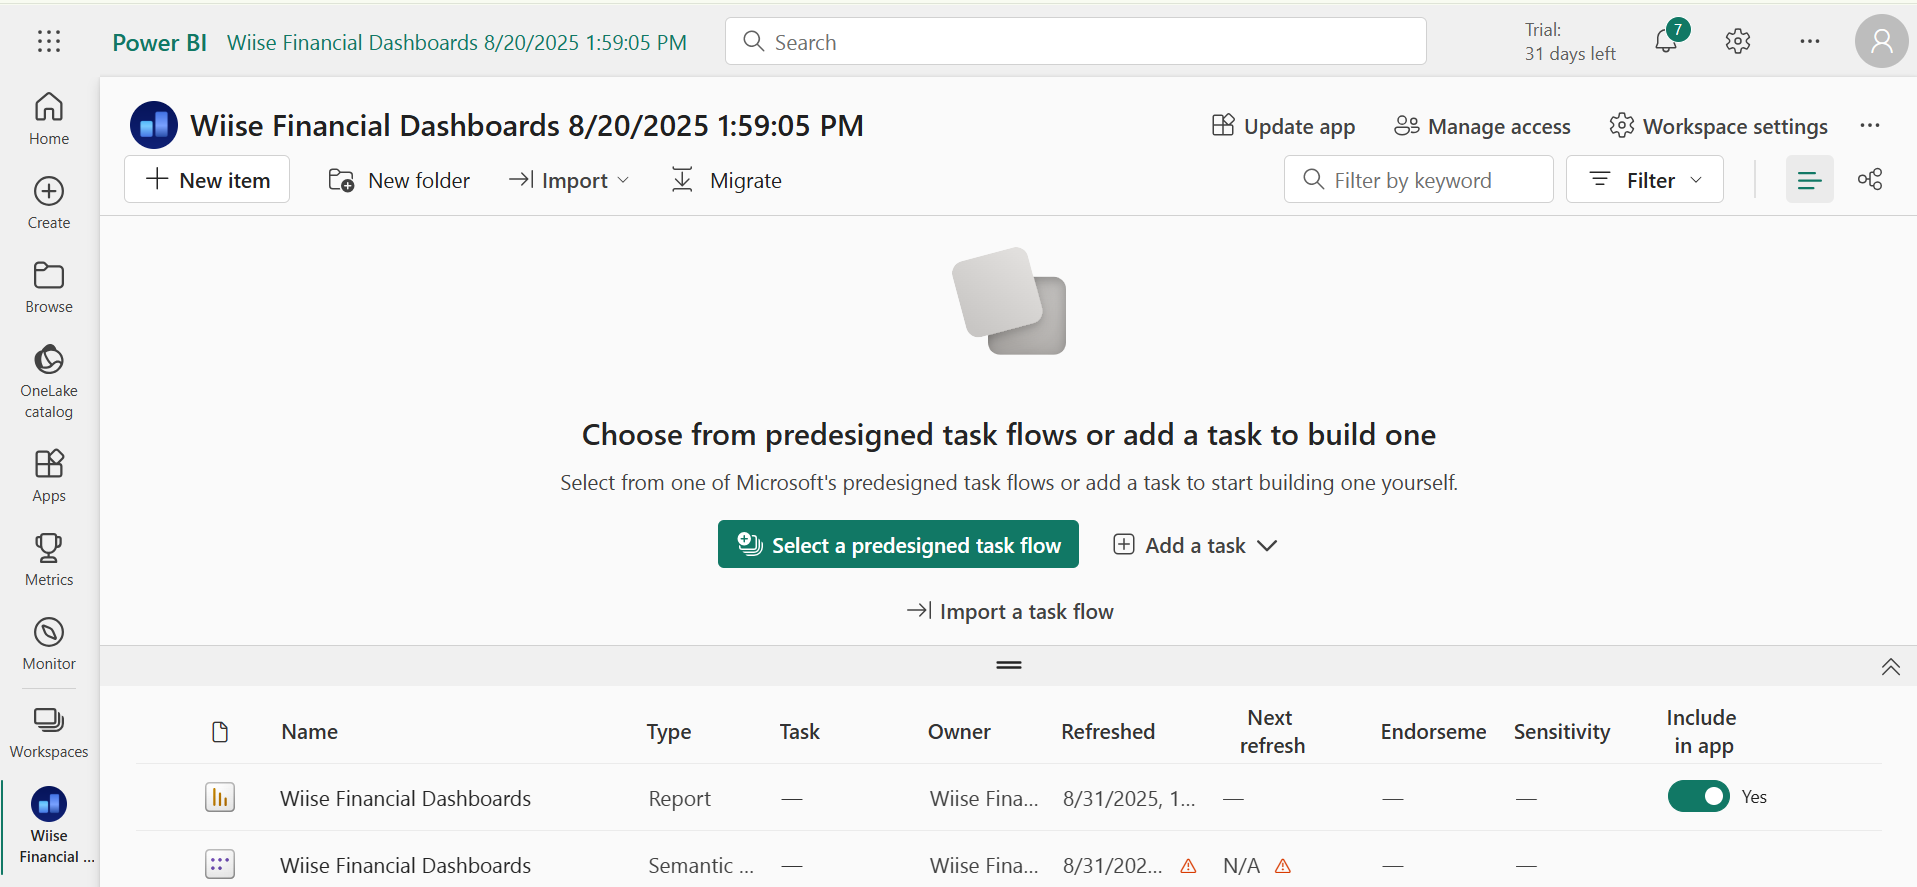The height and width of the screenshot is (887, 1917).
Task: Open the Workspaces panel in the sidebar
Action: pyautogui.click(x=49, y=730)
